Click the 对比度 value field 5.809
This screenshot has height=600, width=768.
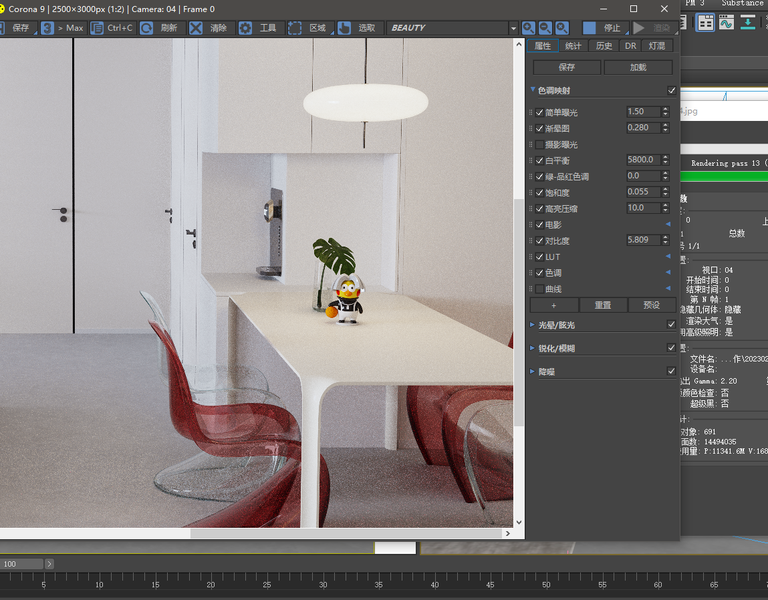click(643, 240)
